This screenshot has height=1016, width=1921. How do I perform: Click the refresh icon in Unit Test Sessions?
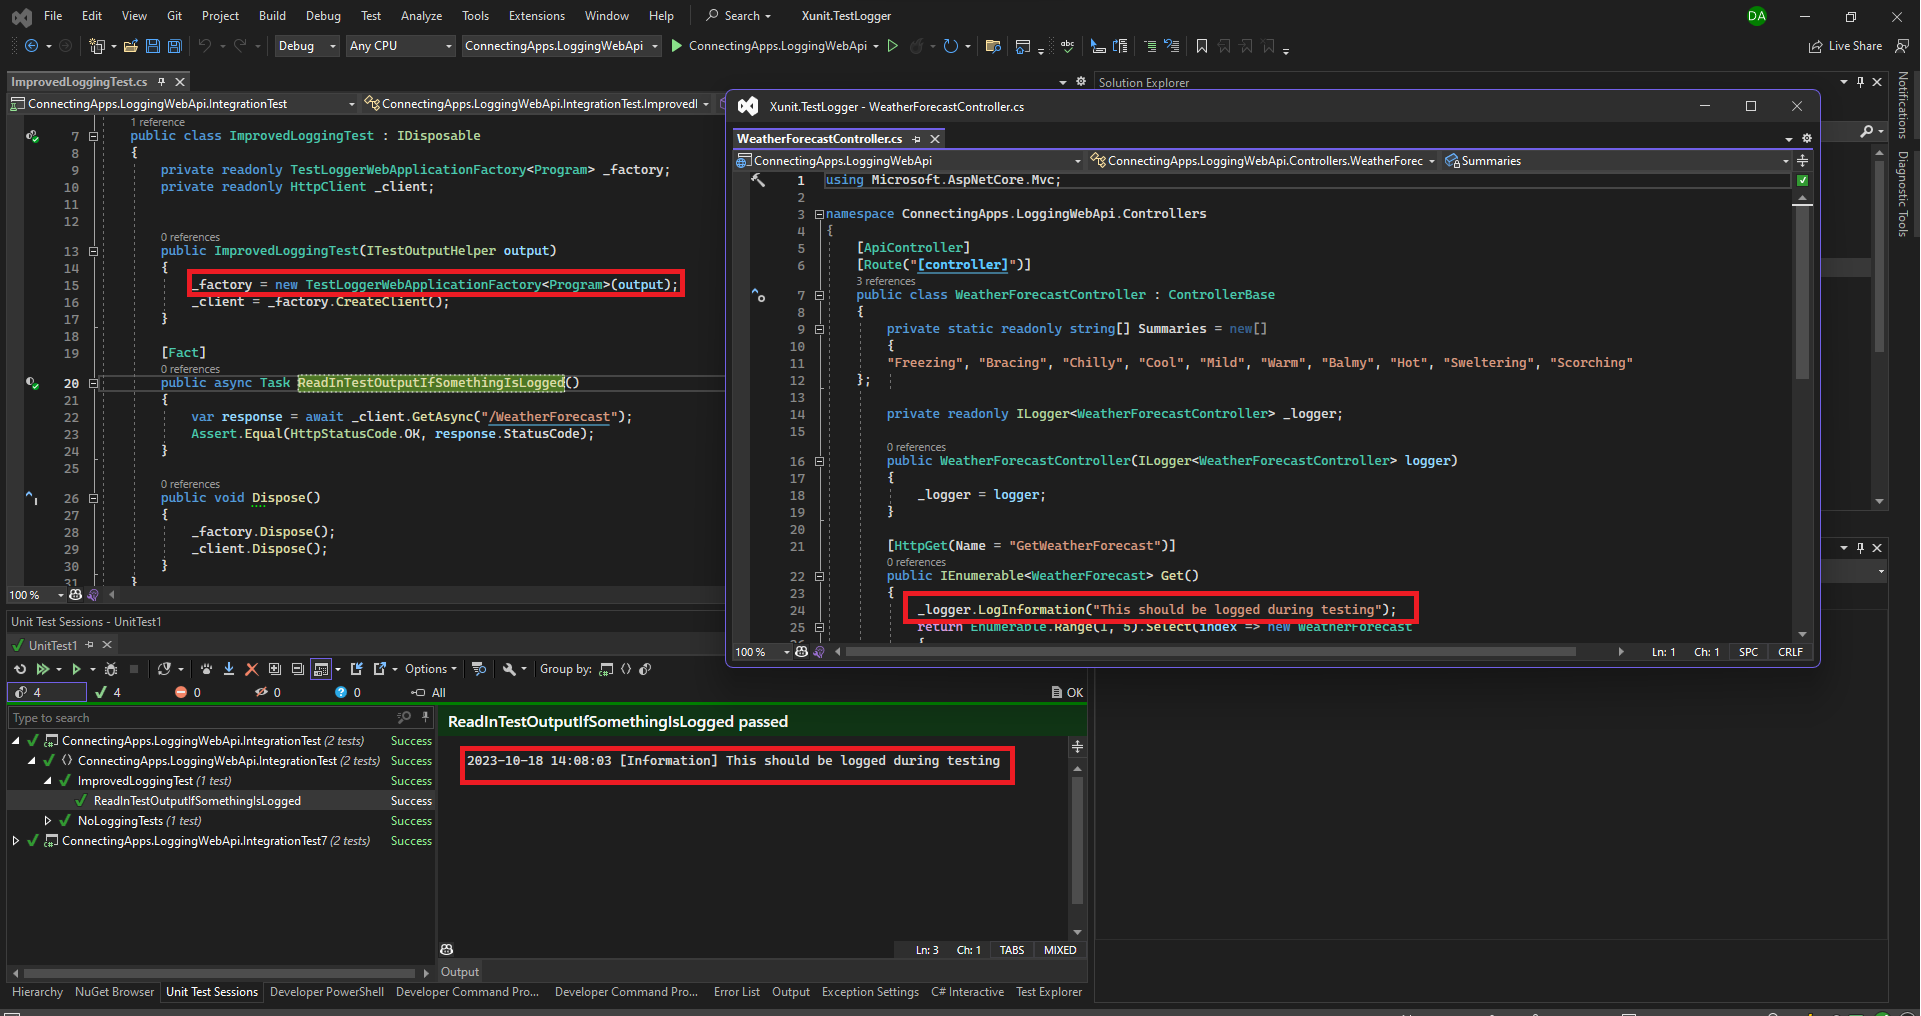[20, 669]
